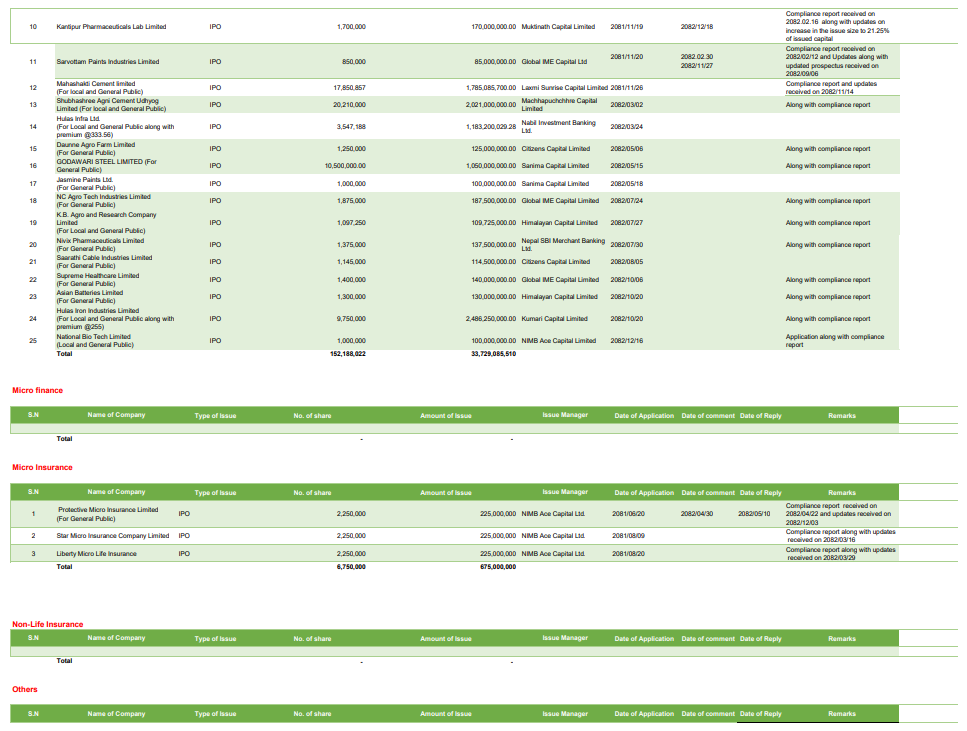Select the Kumari Capital Limited issue manager cell
Screen dimensions: 967x731
tap(555, 319)
